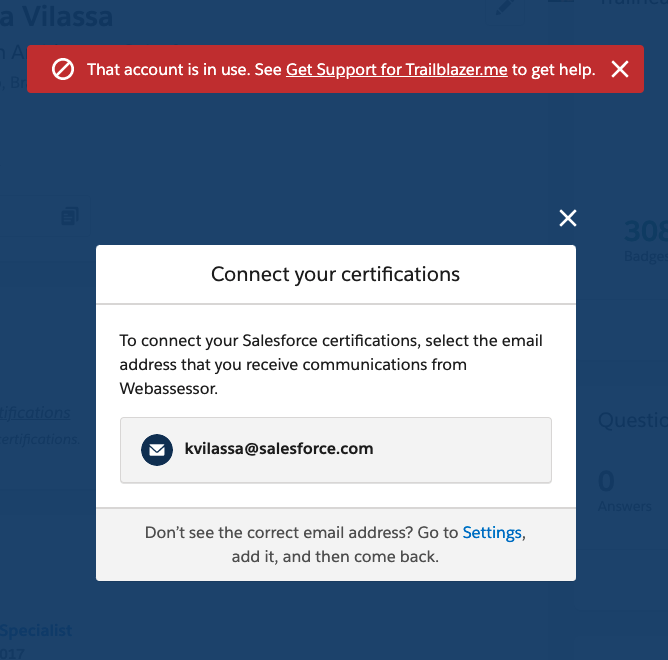Close the Connect your certifications dialog
668x660 pixels.
click(568, 218)
